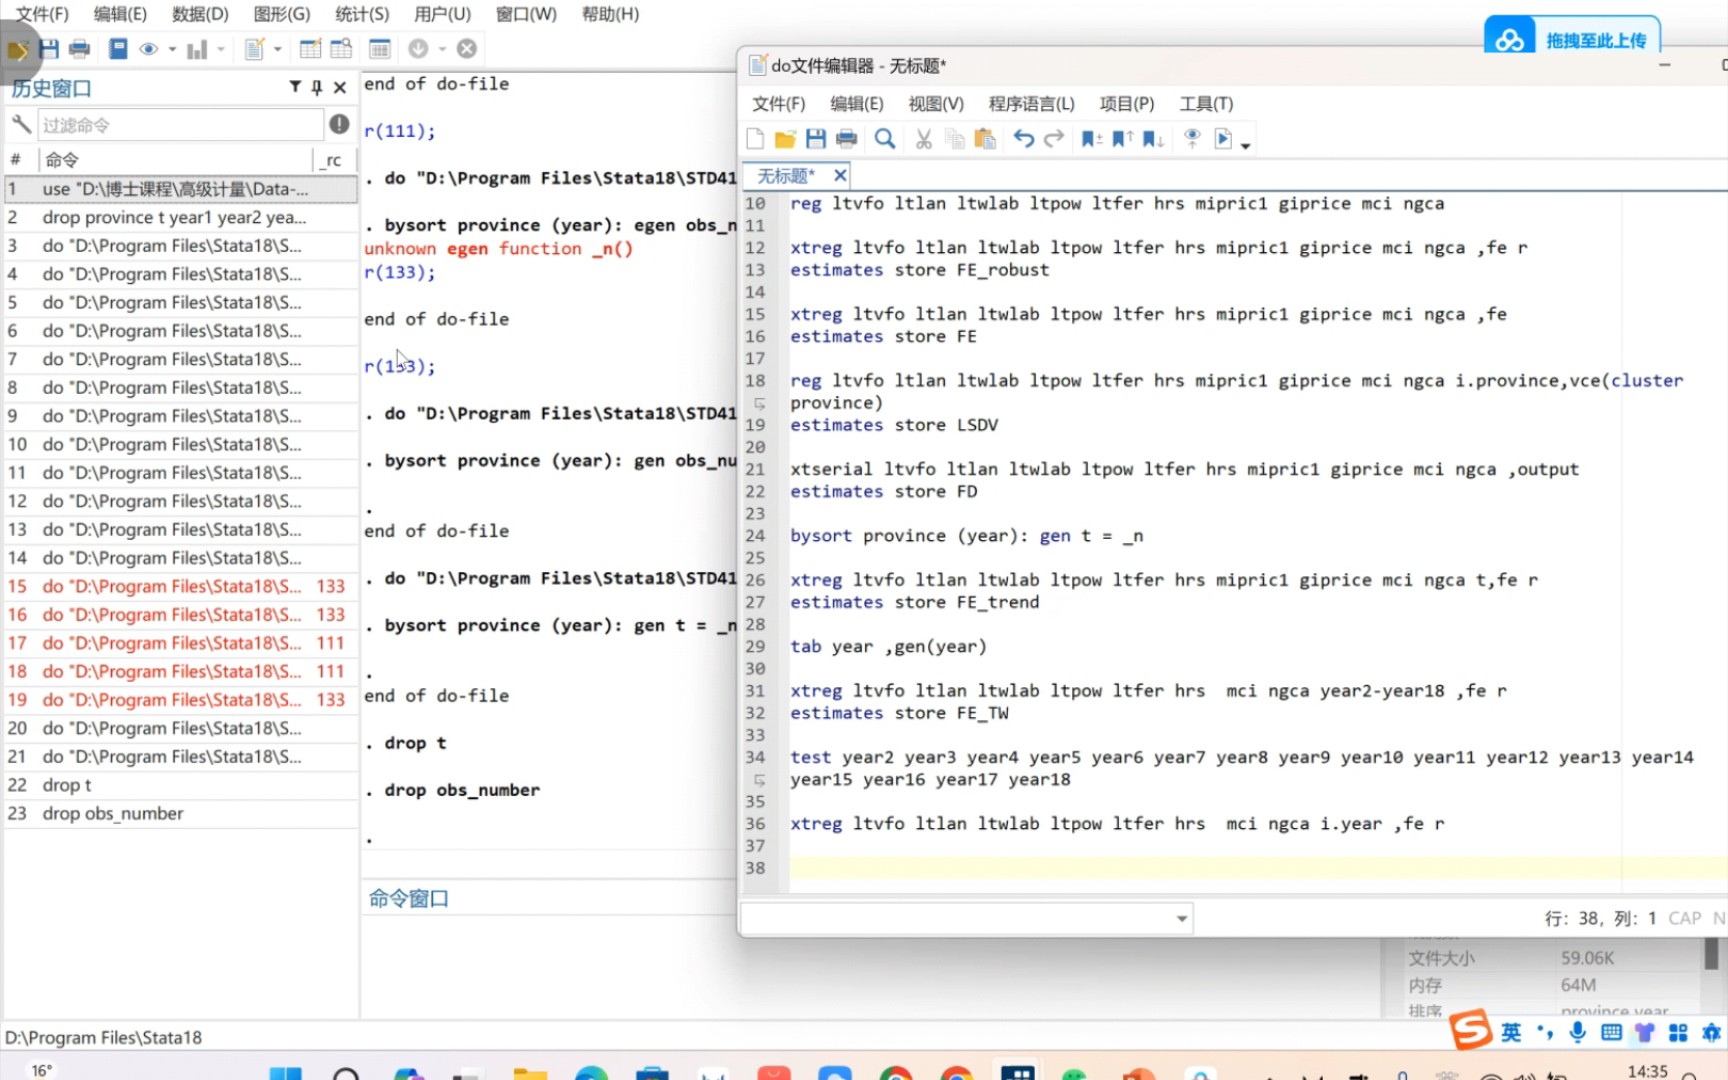This screenshot has width=1728, height=1080.
Task: Open the Data Browser icon with magnifier
Action: click(x=341, y=48)
